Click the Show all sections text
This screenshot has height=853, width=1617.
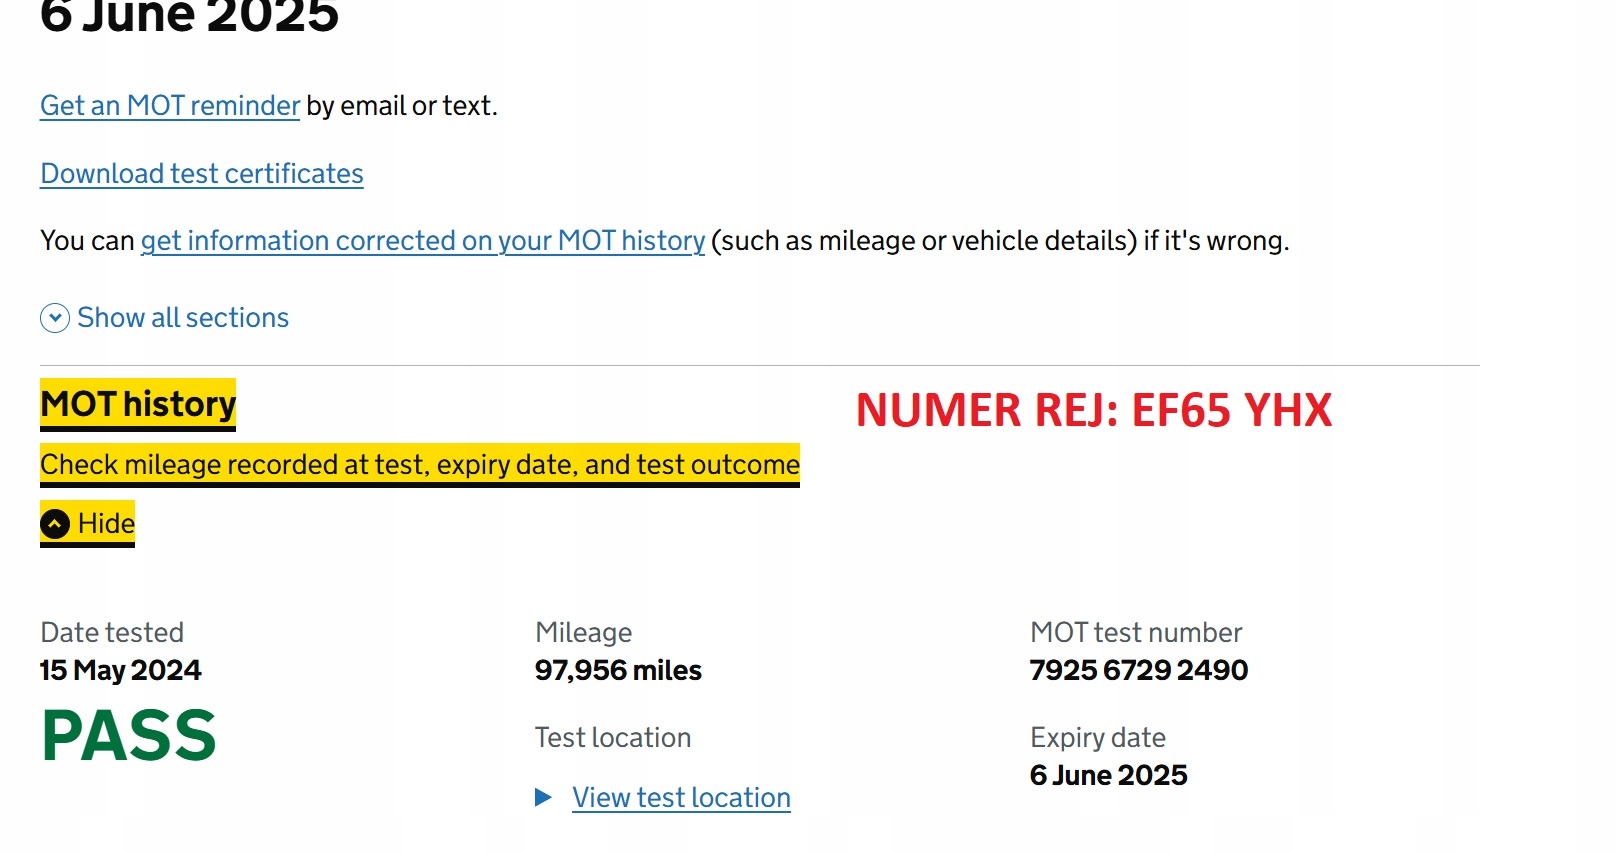click(183, 318)
